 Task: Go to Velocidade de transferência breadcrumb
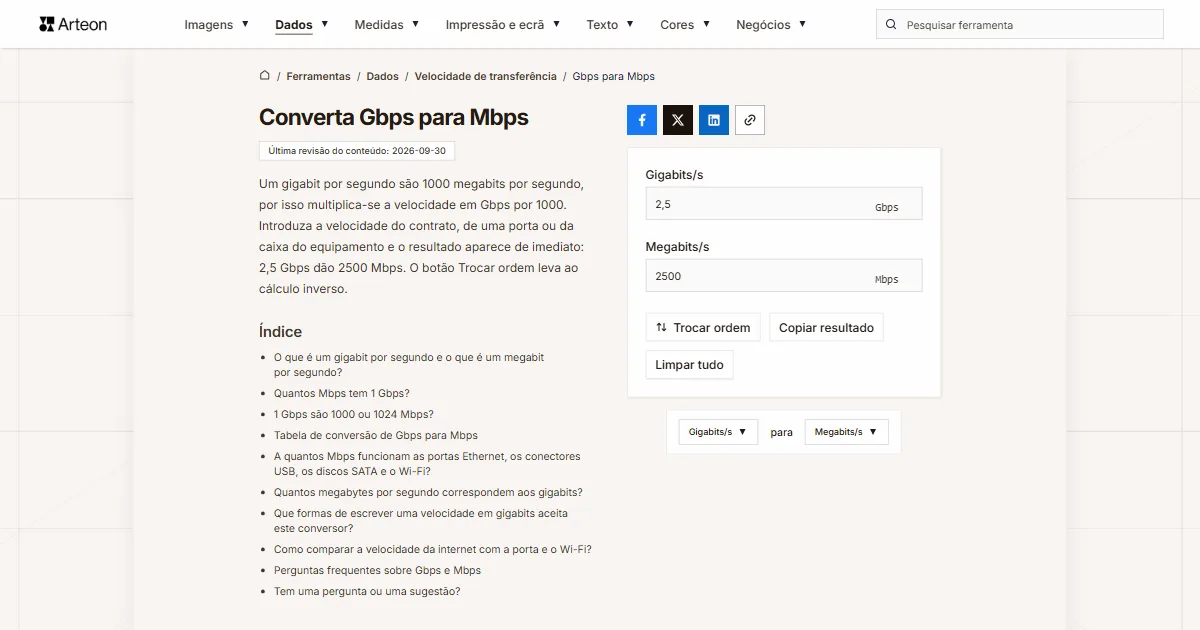(x=486, y=76)
